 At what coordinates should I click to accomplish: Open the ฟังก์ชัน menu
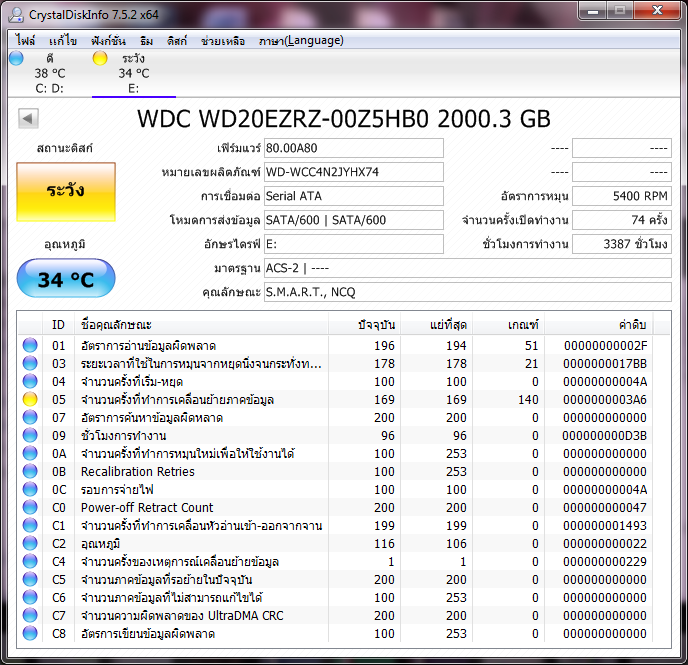108,41
